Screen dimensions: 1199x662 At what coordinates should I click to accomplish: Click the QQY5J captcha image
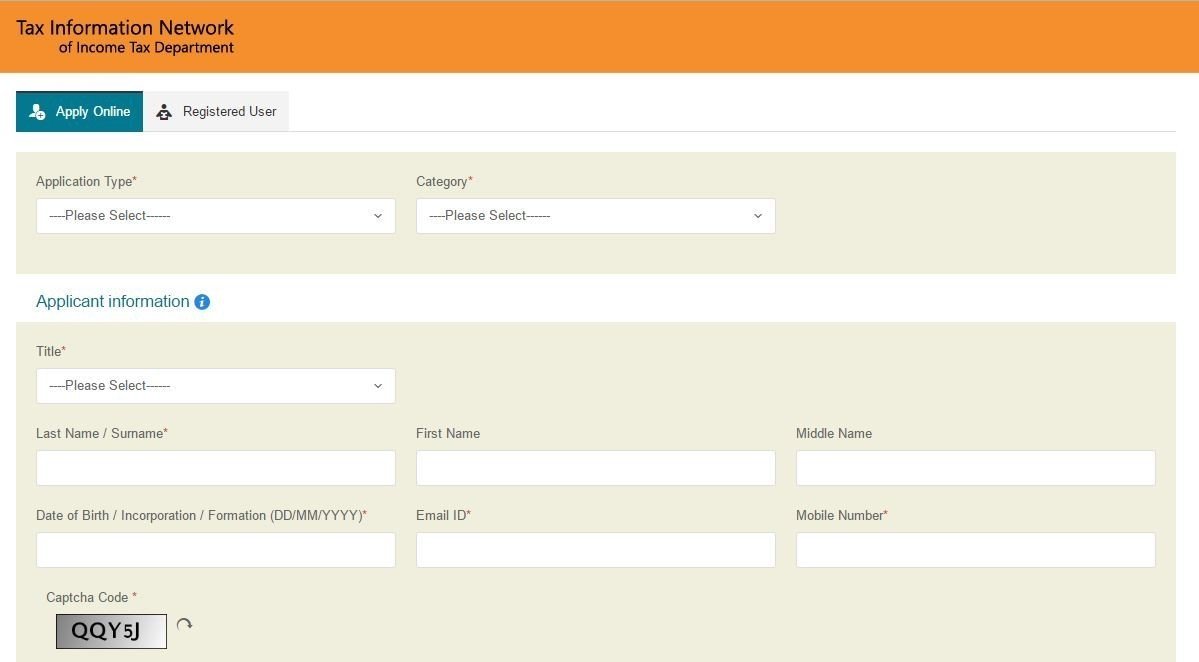[x=111, y=631]
